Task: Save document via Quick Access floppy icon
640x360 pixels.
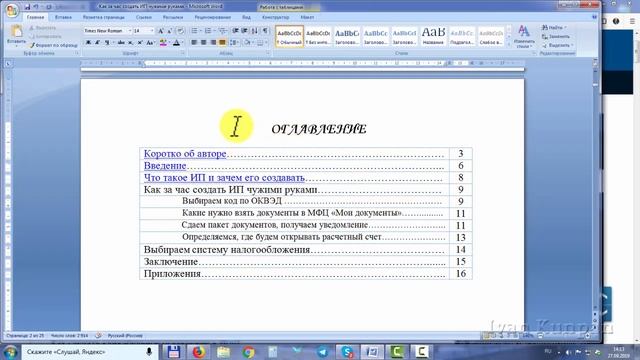Action: coord(27,7)
